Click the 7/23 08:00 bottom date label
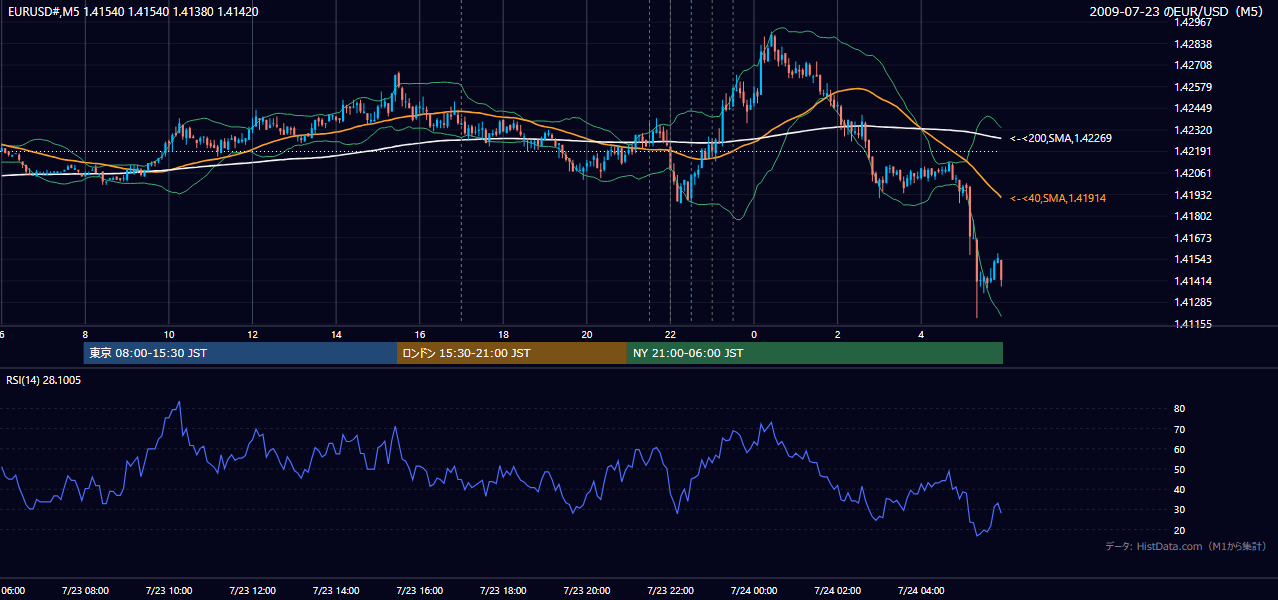Viewport: 1278px width, 600px height. click(84, 591)
